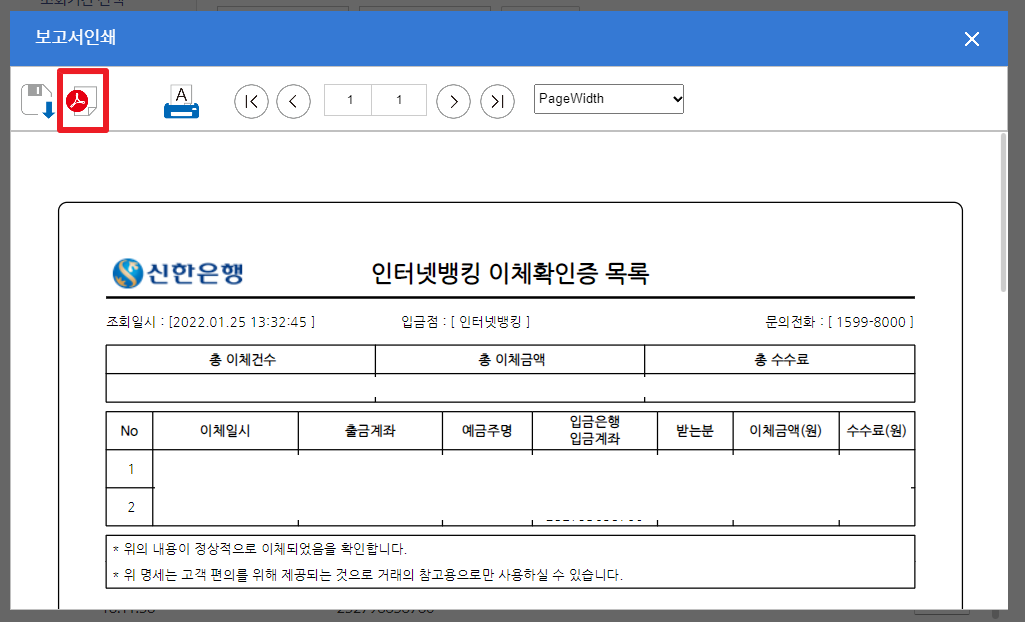
Task: Click the total page count field
Action: (x=399, y=100)
